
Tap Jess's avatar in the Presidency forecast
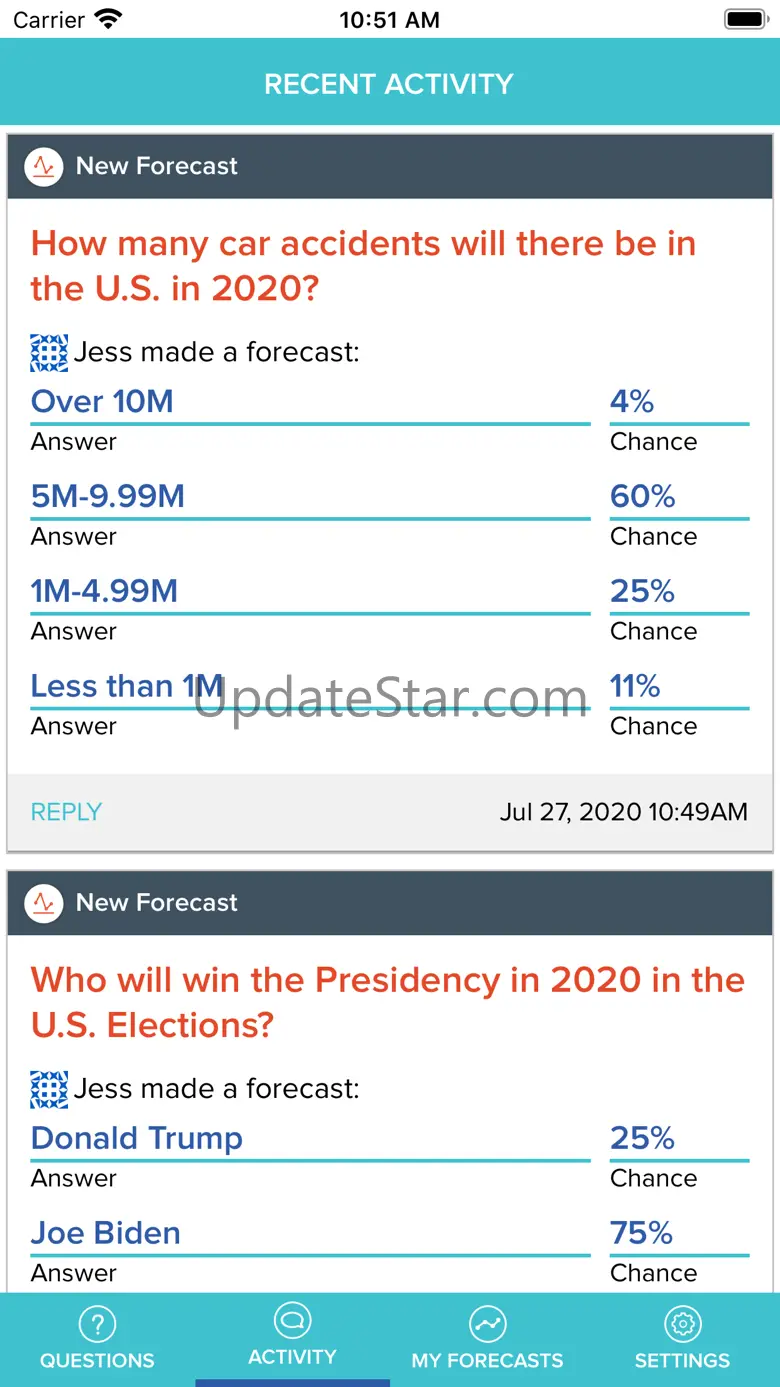(49, 1089)
